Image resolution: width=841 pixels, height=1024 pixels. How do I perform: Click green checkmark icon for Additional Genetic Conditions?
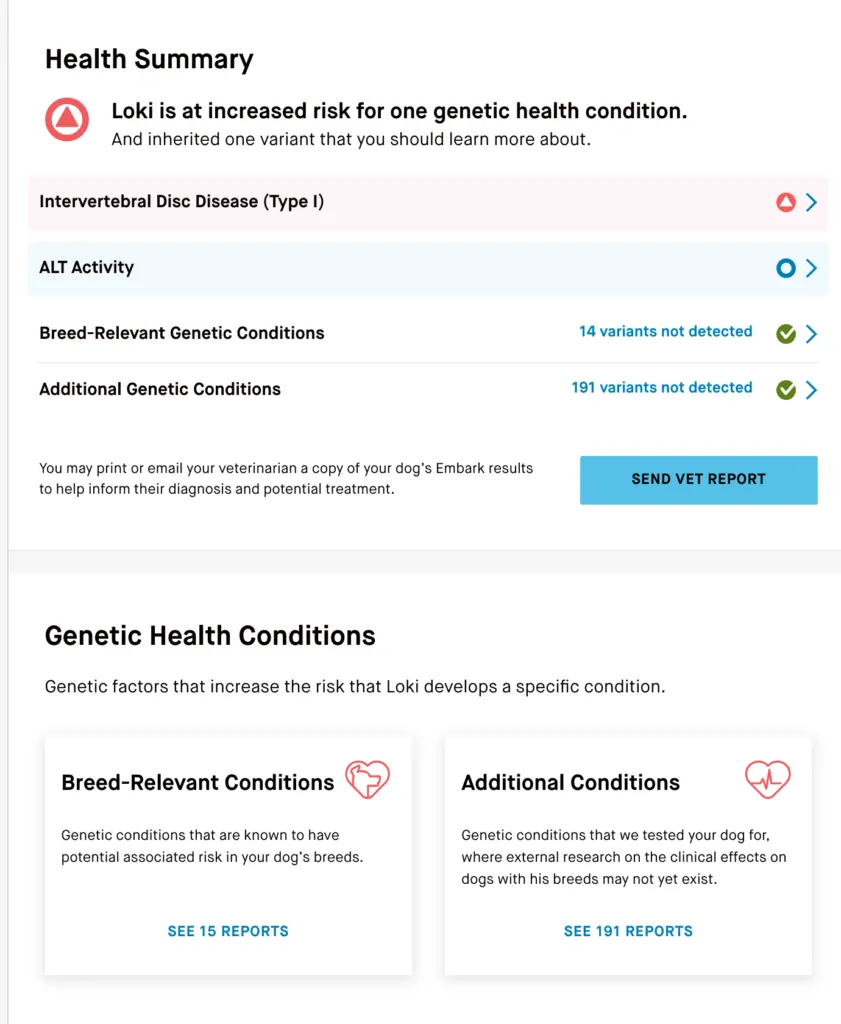pyautogui.click(x=786, y=389)
